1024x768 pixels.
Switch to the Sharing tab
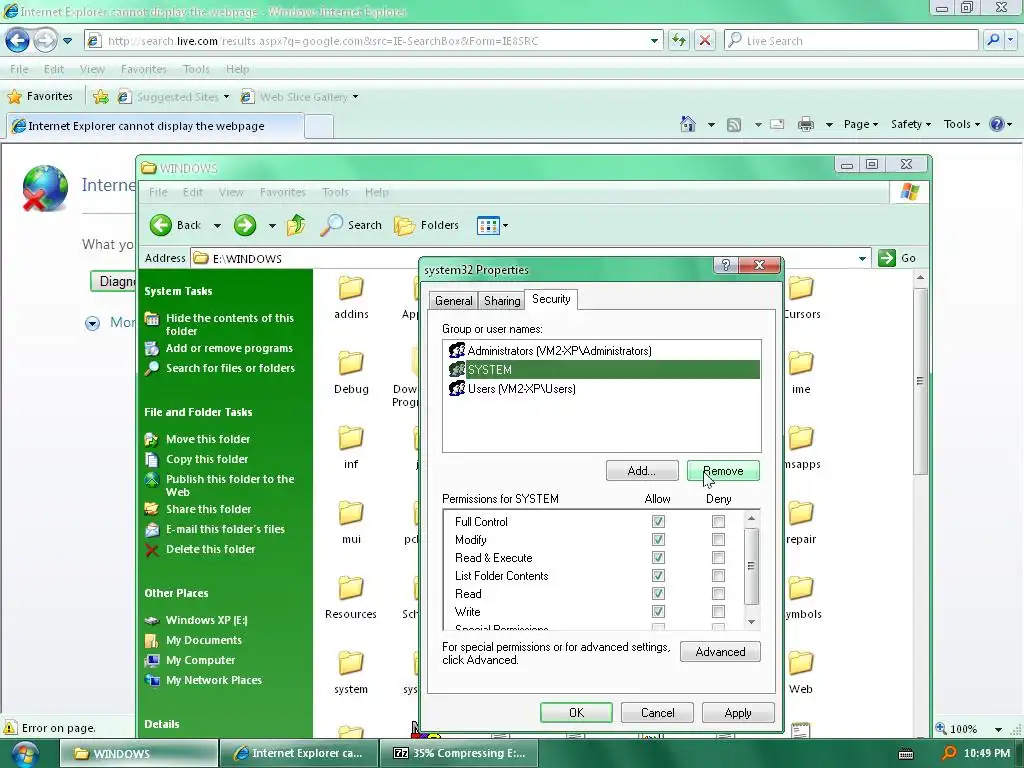click(x=502, y=300)
